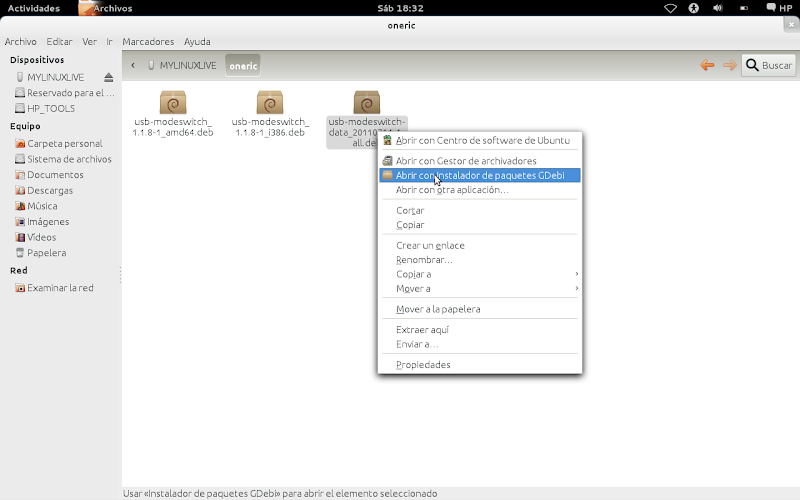Go back with the orange left arrow
The image size is (800, 500).
707,65
